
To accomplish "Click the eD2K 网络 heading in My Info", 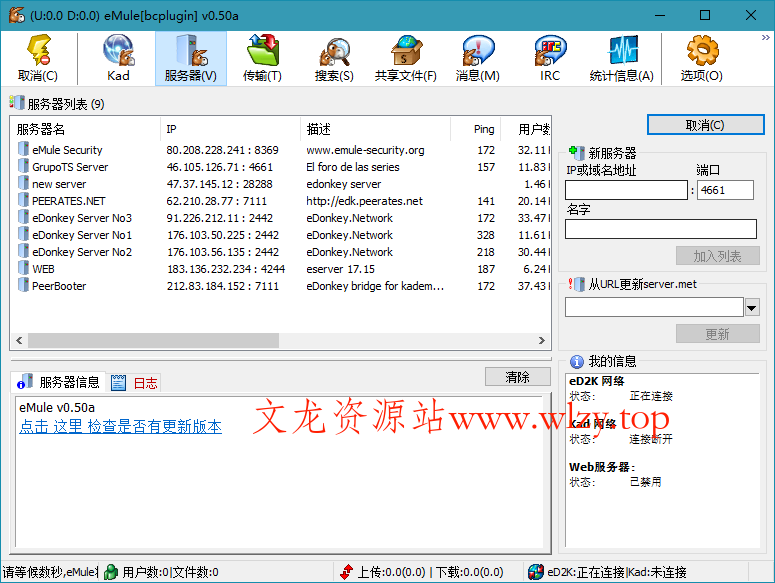I will tap(597, 381).
